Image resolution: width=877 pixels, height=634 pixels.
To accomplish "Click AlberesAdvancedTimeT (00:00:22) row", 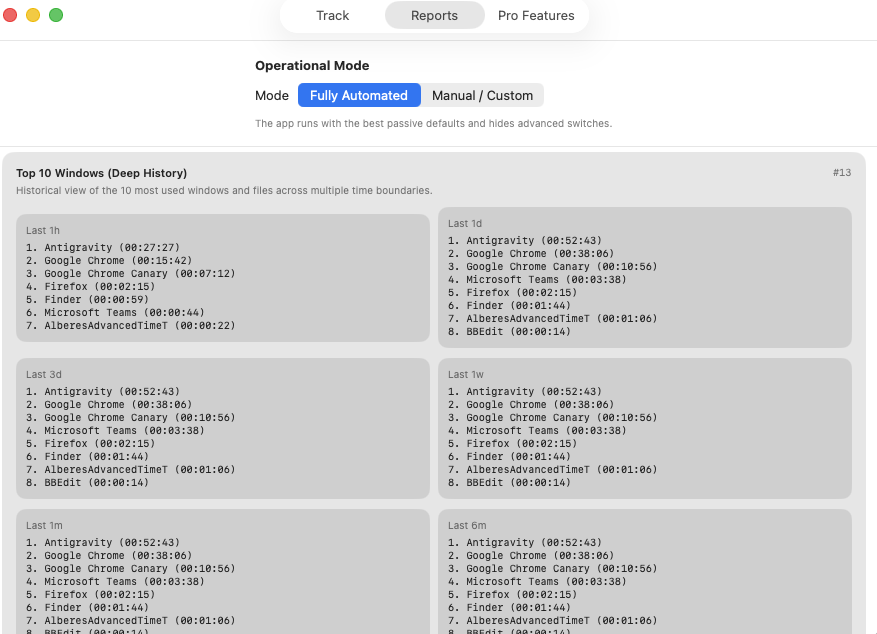I will pos(130,325).
